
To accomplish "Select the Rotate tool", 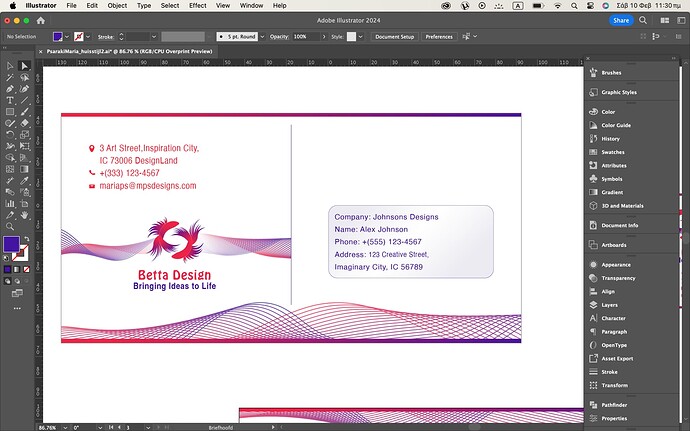I will click(10, 135).
